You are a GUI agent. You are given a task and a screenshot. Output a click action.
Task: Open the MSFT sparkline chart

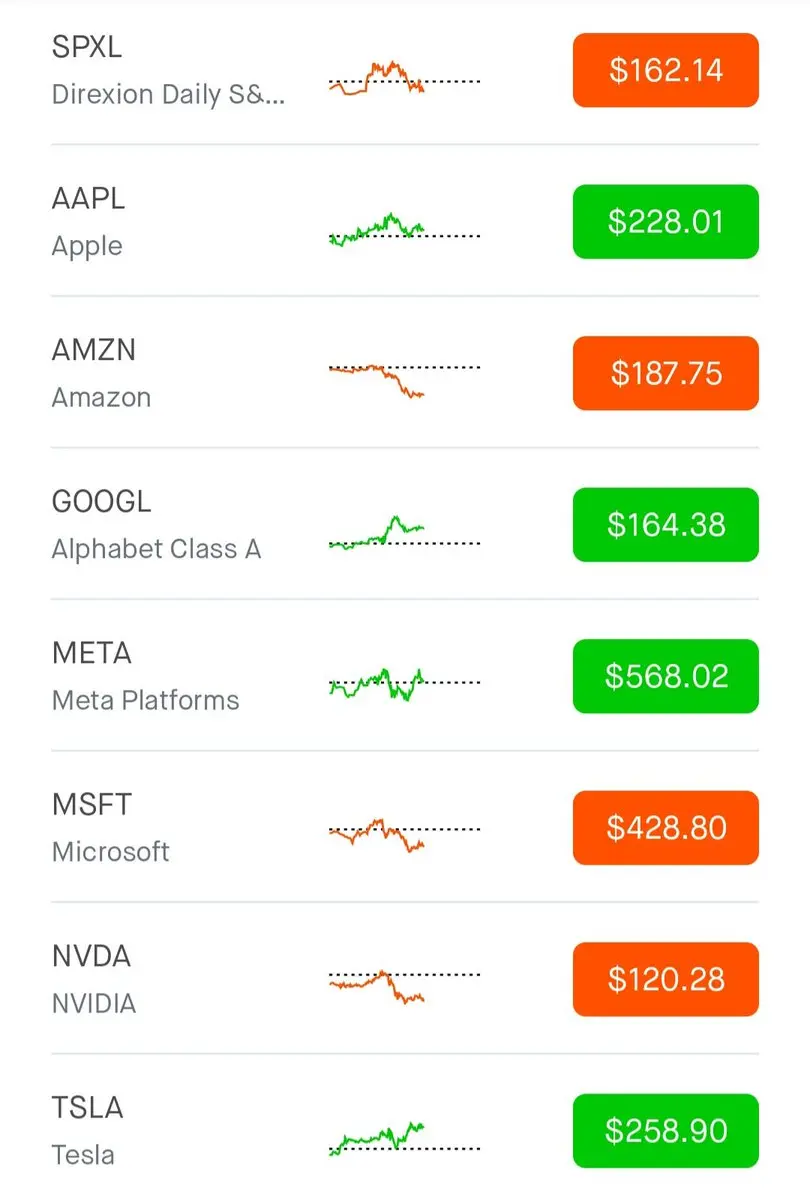(x=404, y=835)
